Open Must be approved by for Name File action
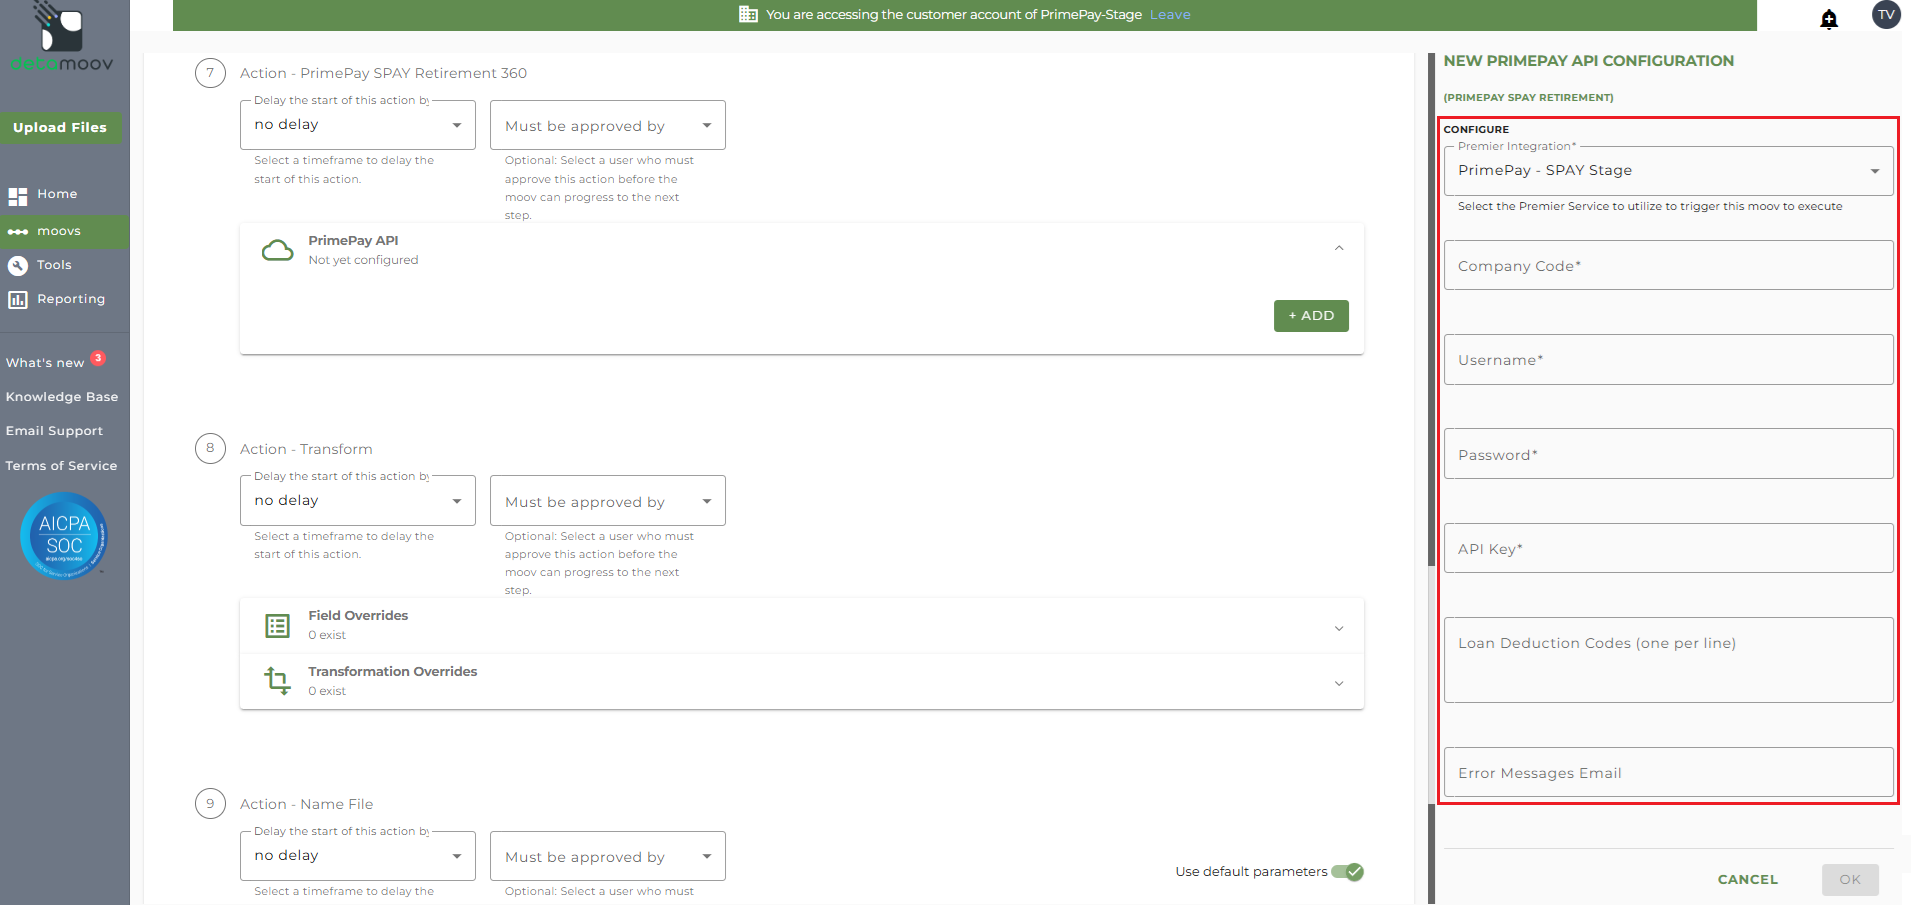1911x905 pixels. coord(608,856)
